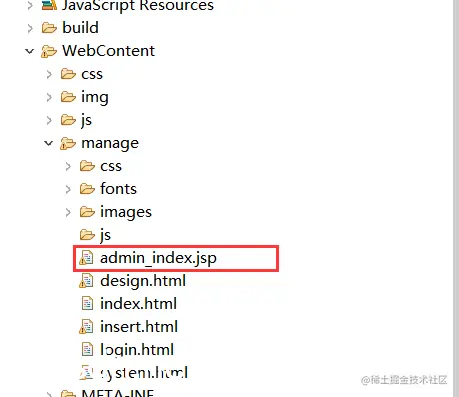Click the vertical scrollbar of the project tree
The height and width of the screenshot is (397, 459).
(x=456, y=198)
